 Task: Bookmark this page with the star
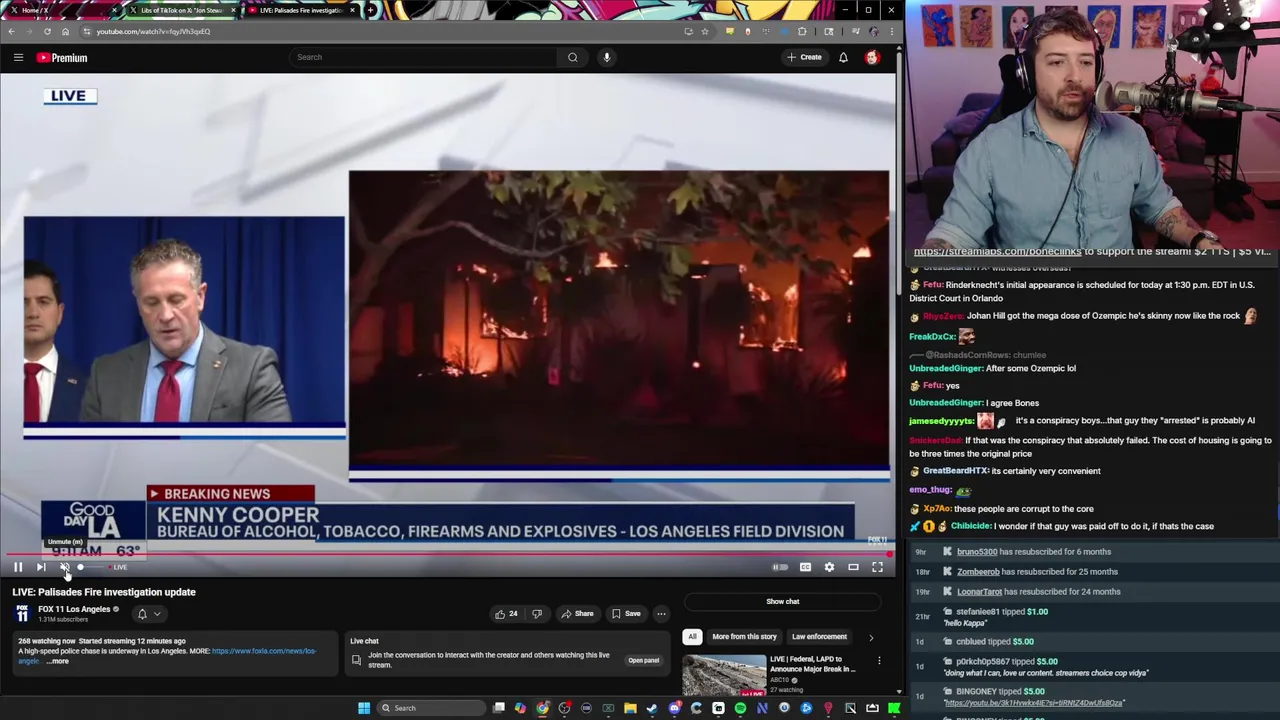(704, 31)
